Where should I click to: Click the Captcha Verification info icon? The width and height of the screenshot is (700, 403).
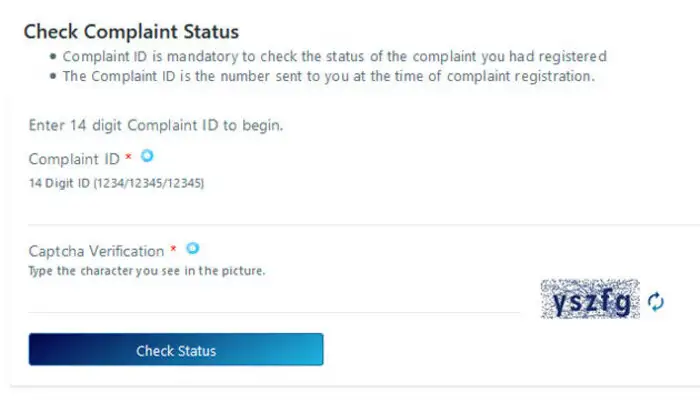pyautogui.click(x=193, y=248)
